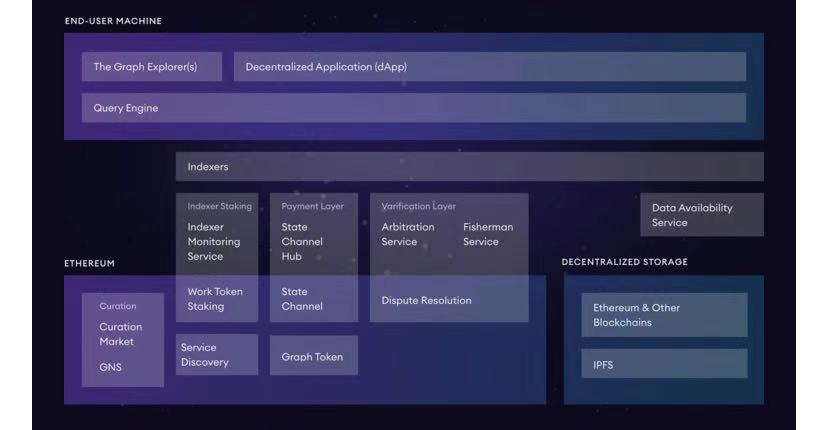The height and width of the screenshot is (430, 828).
Task: Select the 'Decentralized Application (dApp)' box
Action: [x=490, y=67]
